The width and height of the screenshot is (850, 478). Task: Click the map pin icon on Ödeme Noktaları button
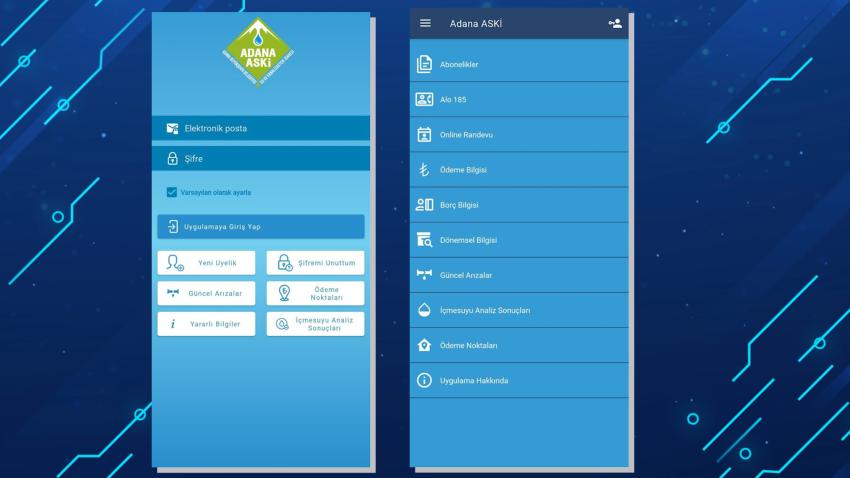coord(284,293)
